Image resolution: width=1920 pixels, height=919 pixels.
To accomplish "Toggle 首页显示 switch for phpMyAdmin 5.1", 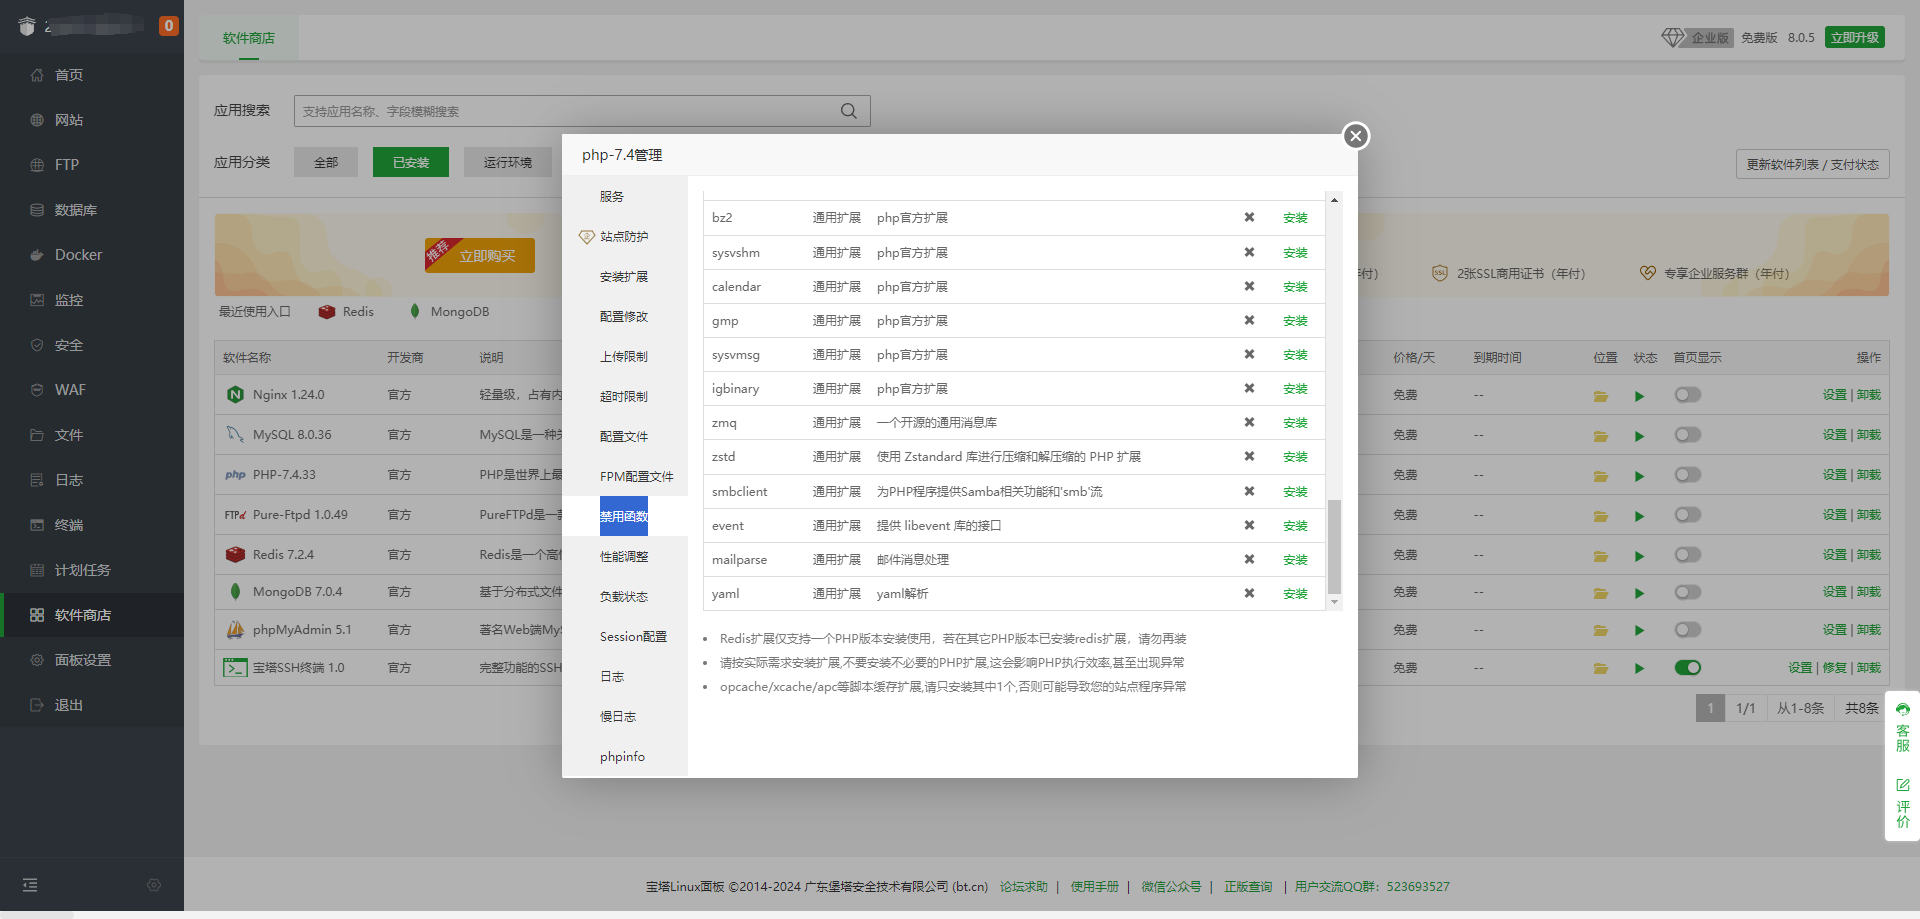I will (1688, 630).
